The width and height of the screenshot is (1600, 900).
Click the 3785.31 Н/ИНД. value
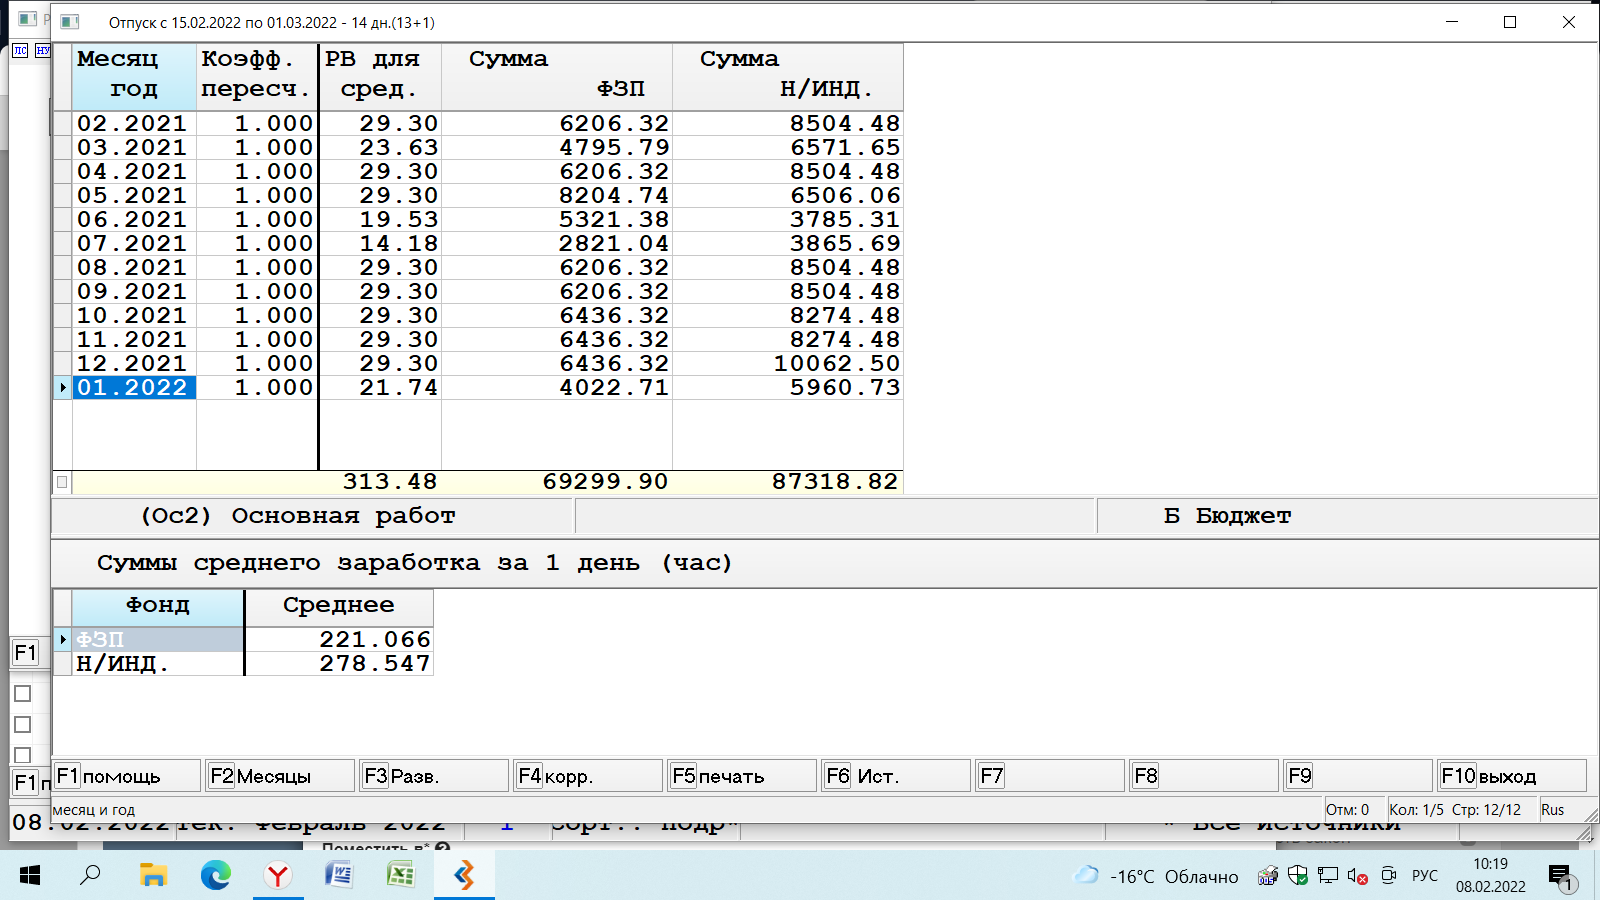pos(845,219)
